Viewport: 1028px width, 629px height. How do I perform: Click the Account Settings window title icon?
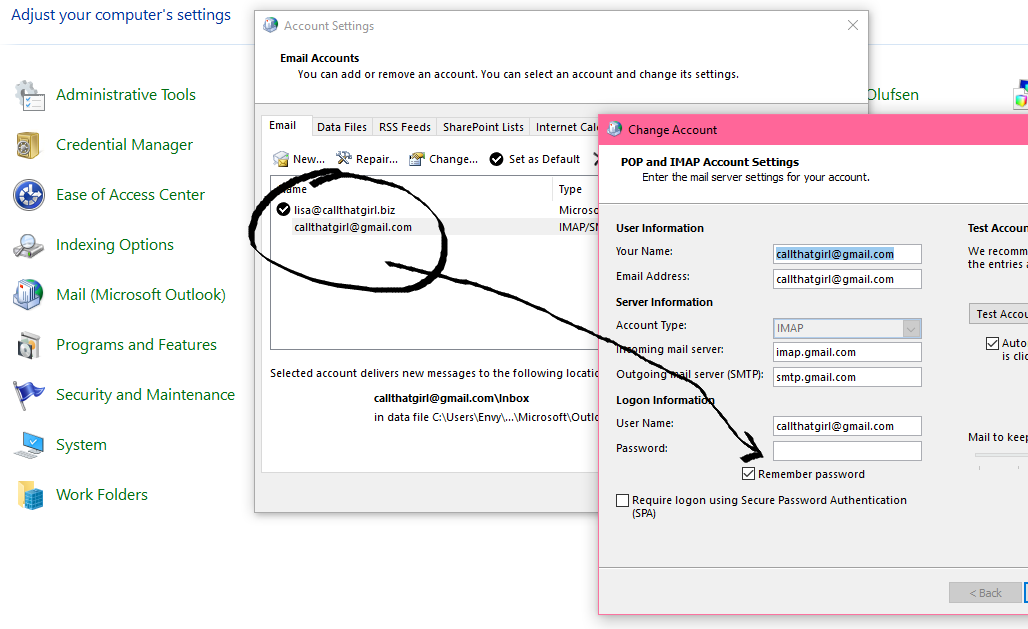(x=270, y=26)
